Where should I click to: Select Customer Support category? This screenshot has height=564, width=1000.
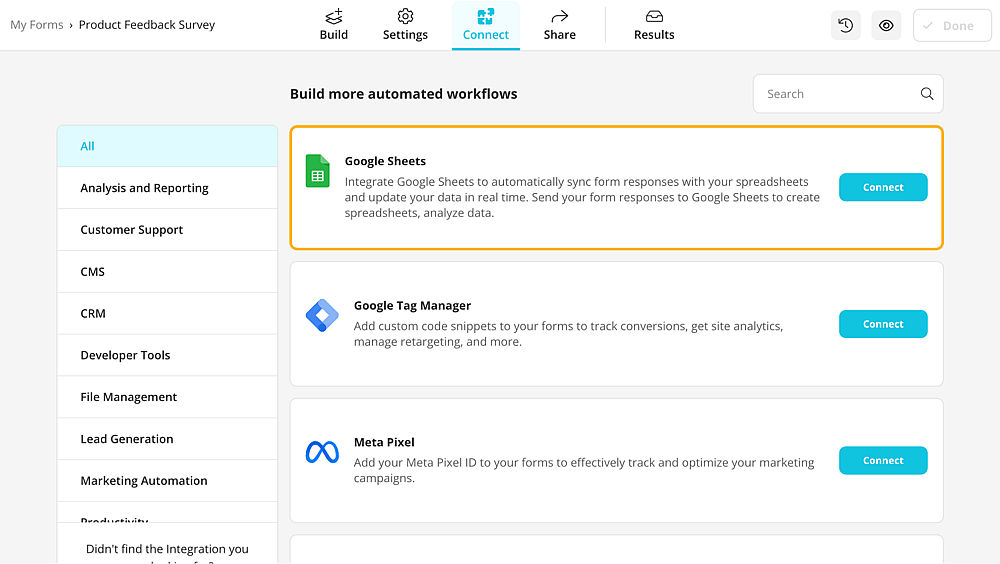(167, 230)
